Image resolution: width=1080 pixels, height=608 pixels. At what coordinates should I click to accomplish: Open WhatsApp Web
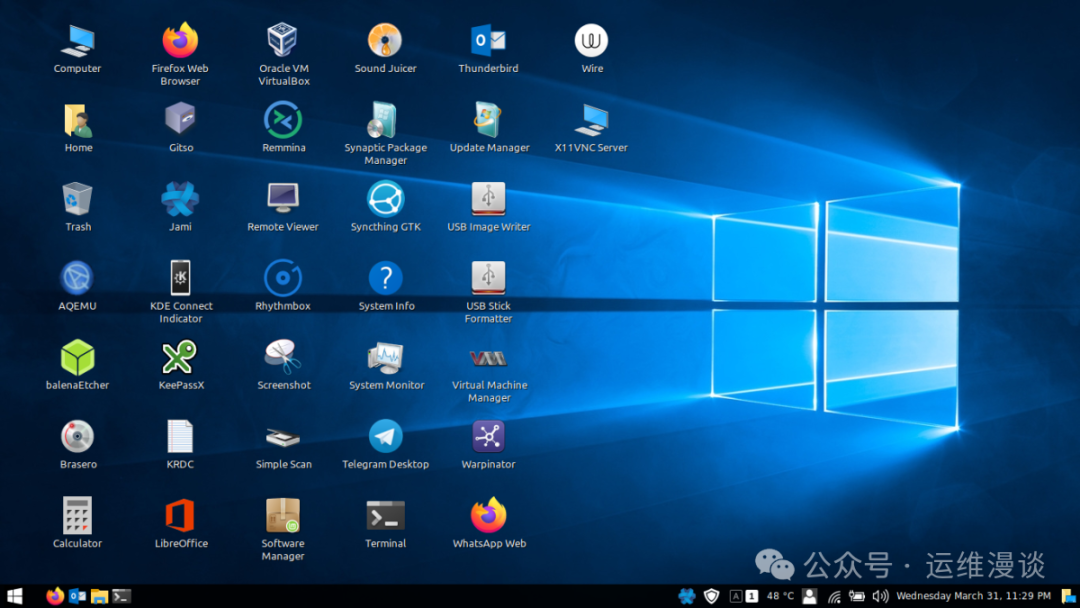(x=488, y=518)
